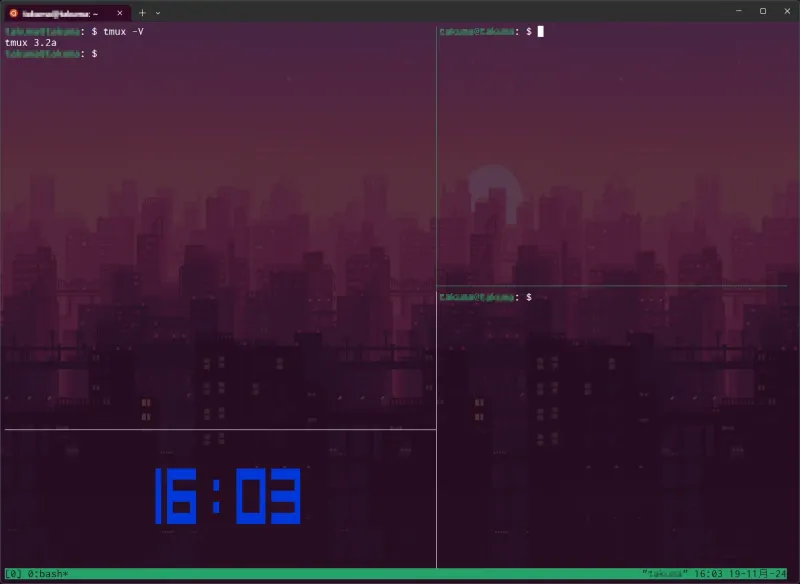The height and width of the screenshot is (584, 800).
Task: Click the blinking cursor in top-right pane
Action: [x=540, y=31]
